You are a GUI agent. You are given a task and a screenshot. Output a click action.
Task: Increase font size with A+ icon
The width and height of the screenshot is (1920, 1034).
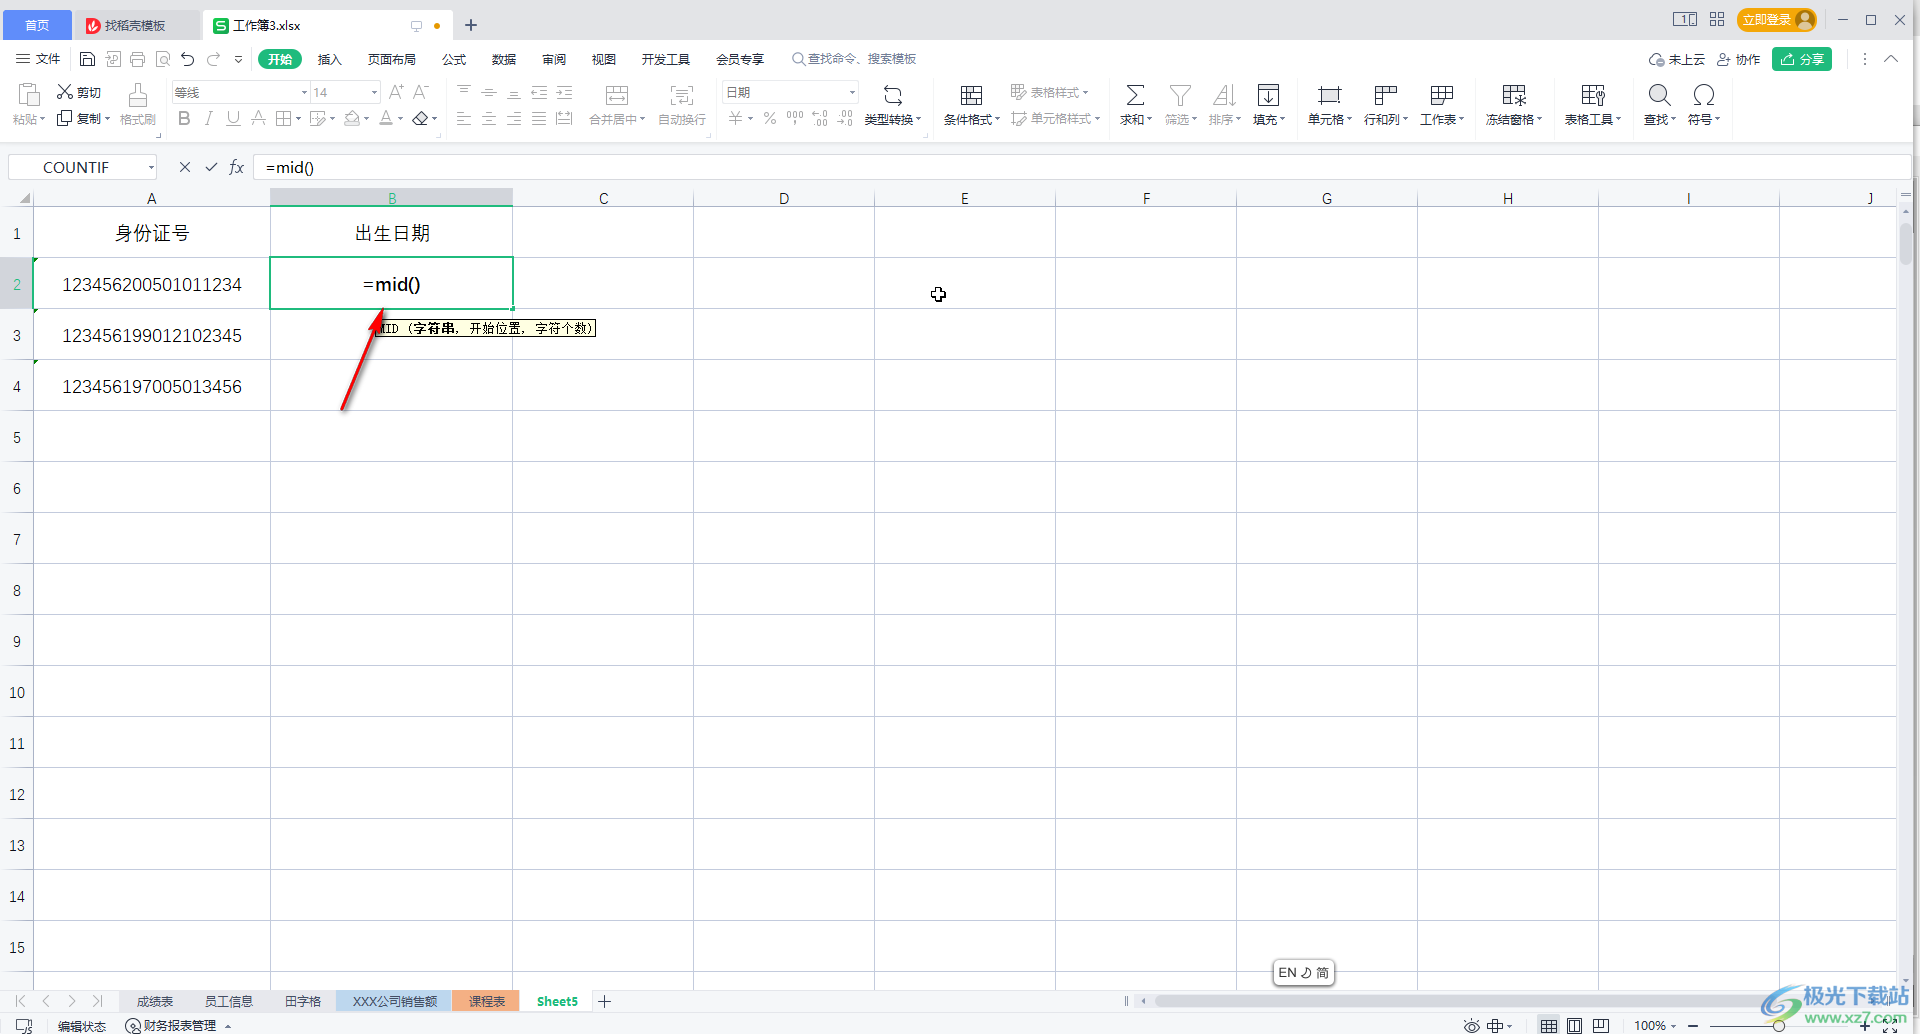click(x=396, y=92)
